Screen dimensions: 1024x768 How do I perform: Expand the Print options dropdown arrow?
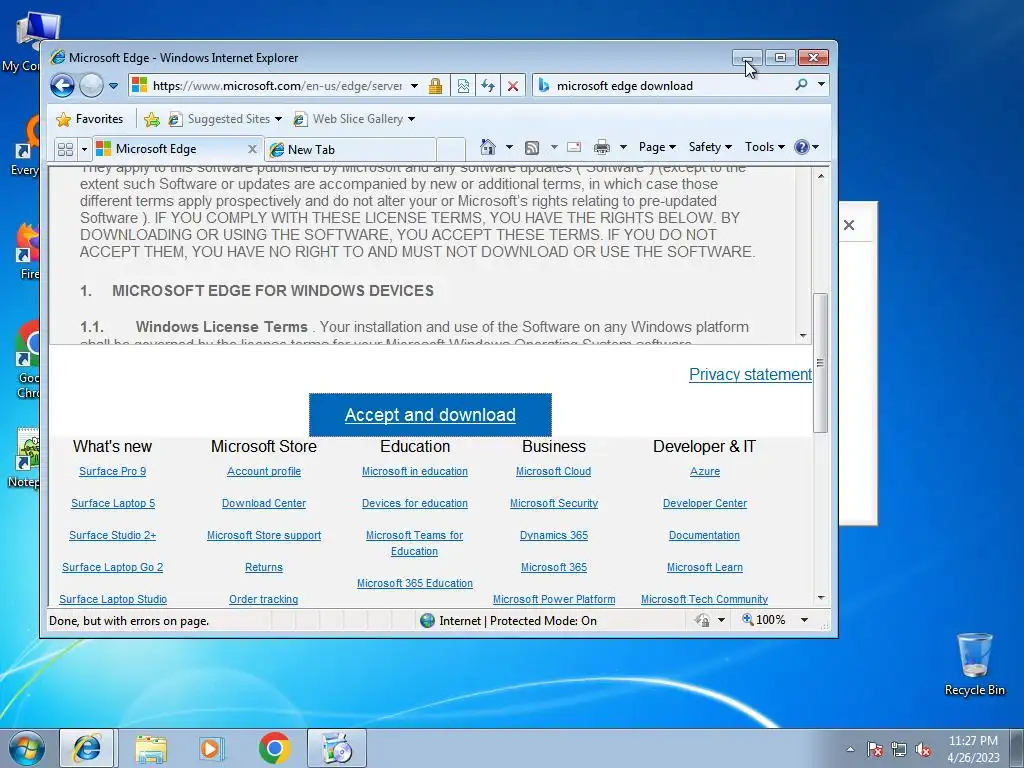coord(623,147)
